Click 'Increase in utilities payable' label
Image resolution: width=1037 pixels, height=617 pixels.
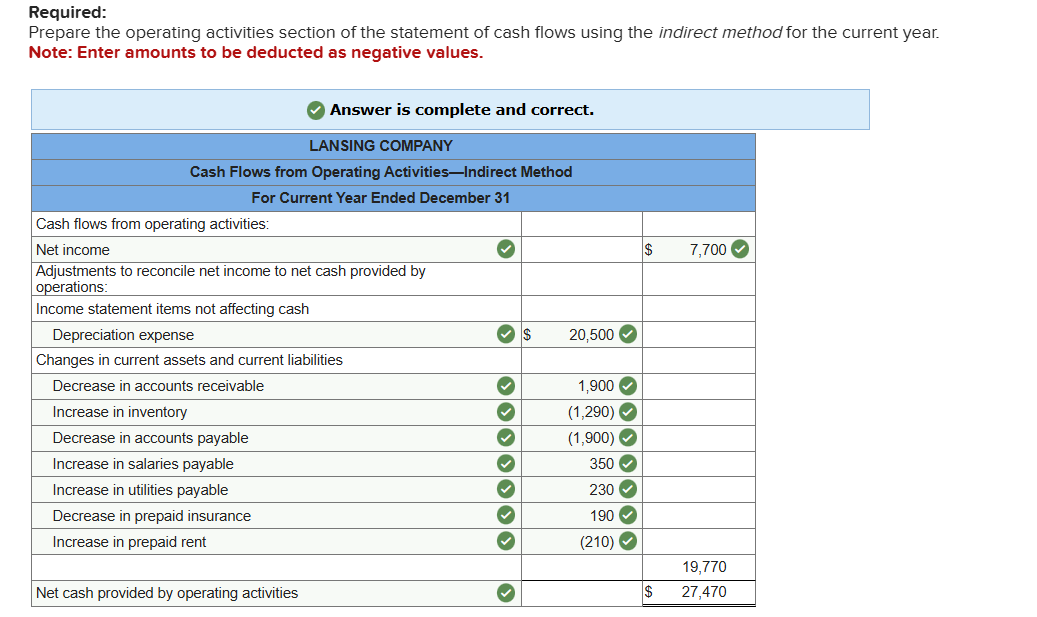140,490
